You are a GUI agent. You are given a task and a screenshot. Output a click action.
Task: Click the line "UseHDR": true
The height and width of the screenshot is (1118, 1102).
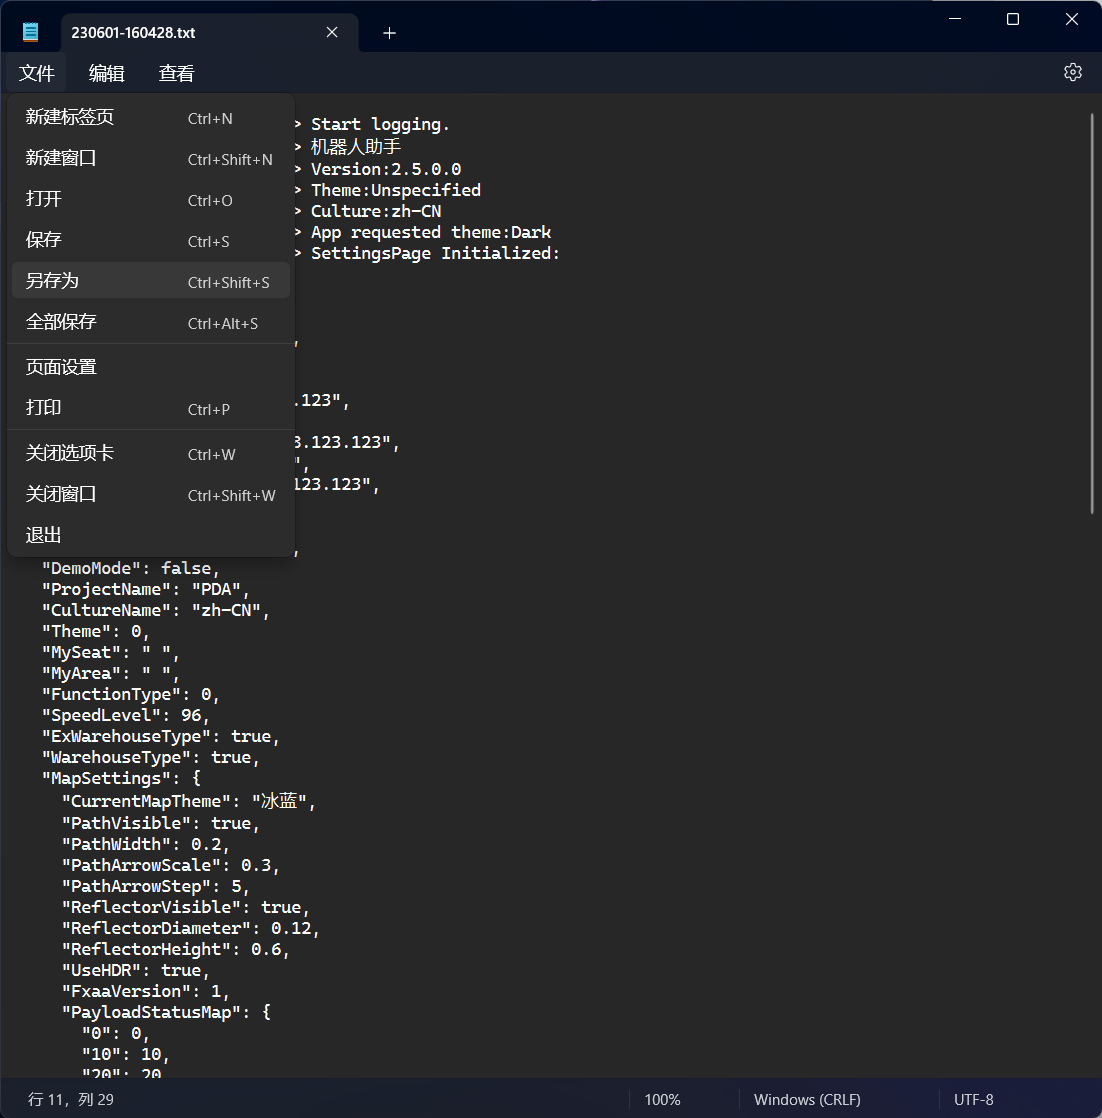(x=135, y=970)
